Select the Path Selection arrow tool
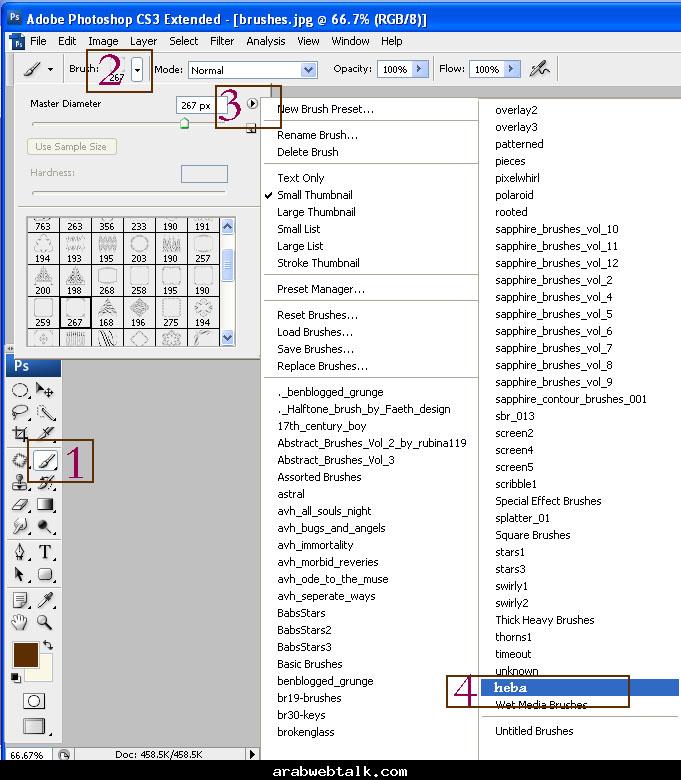The width and height of the screenshot is (681, 780). 20,574
